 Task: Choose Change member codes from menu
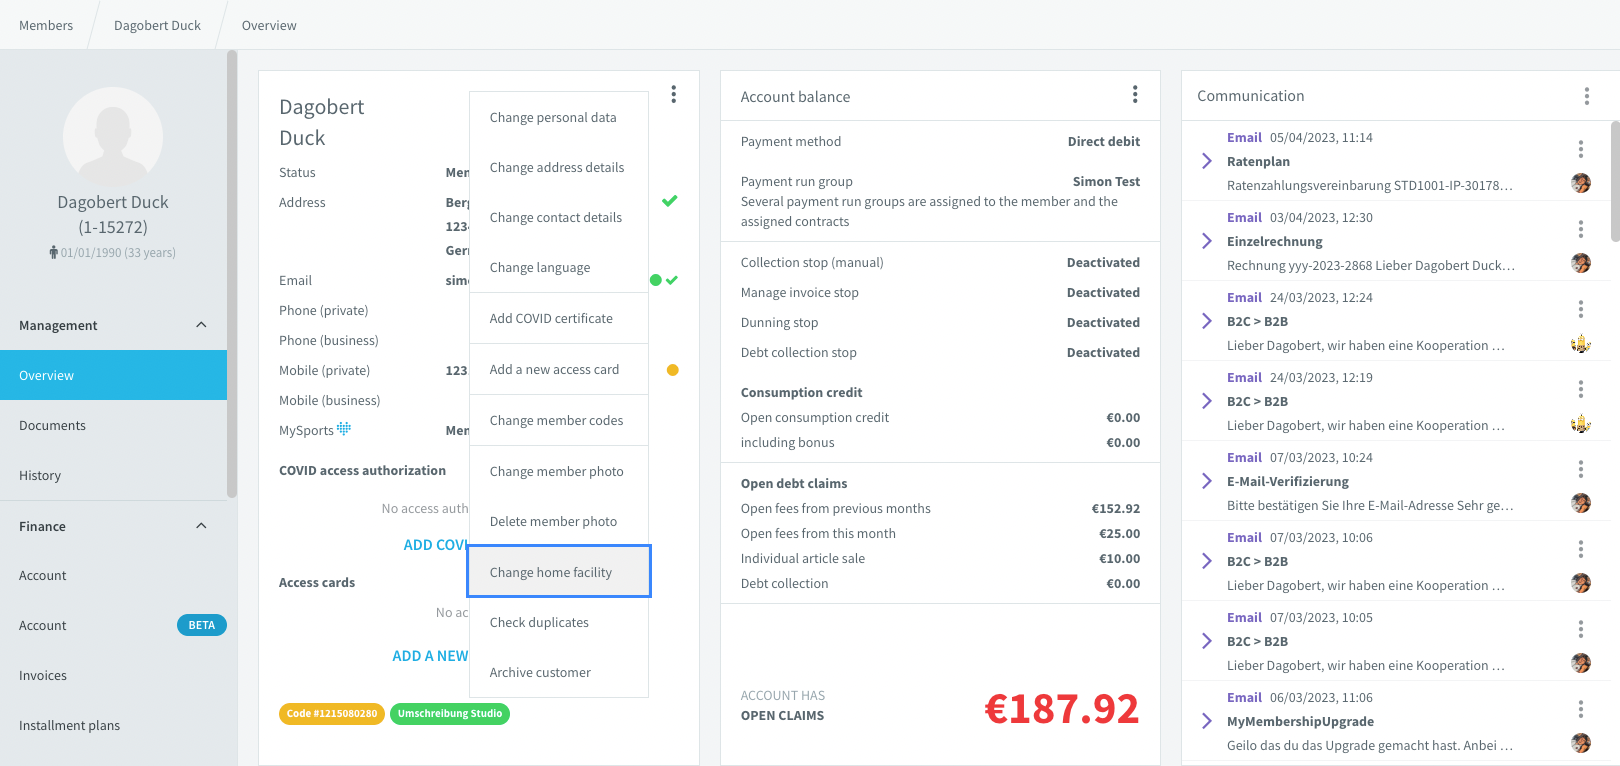(x=559, y=420)
